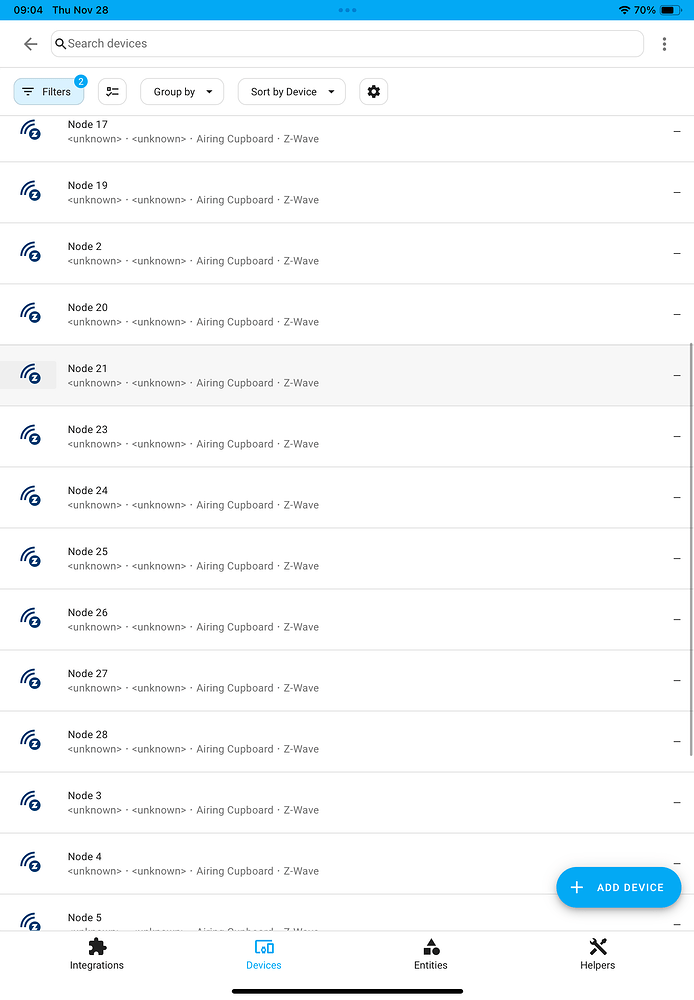The height and width of the screenshot is (1000, 694).
Task: Open the three-dot overflow menu
Action: pyautogui.click(x=664, y=44)
